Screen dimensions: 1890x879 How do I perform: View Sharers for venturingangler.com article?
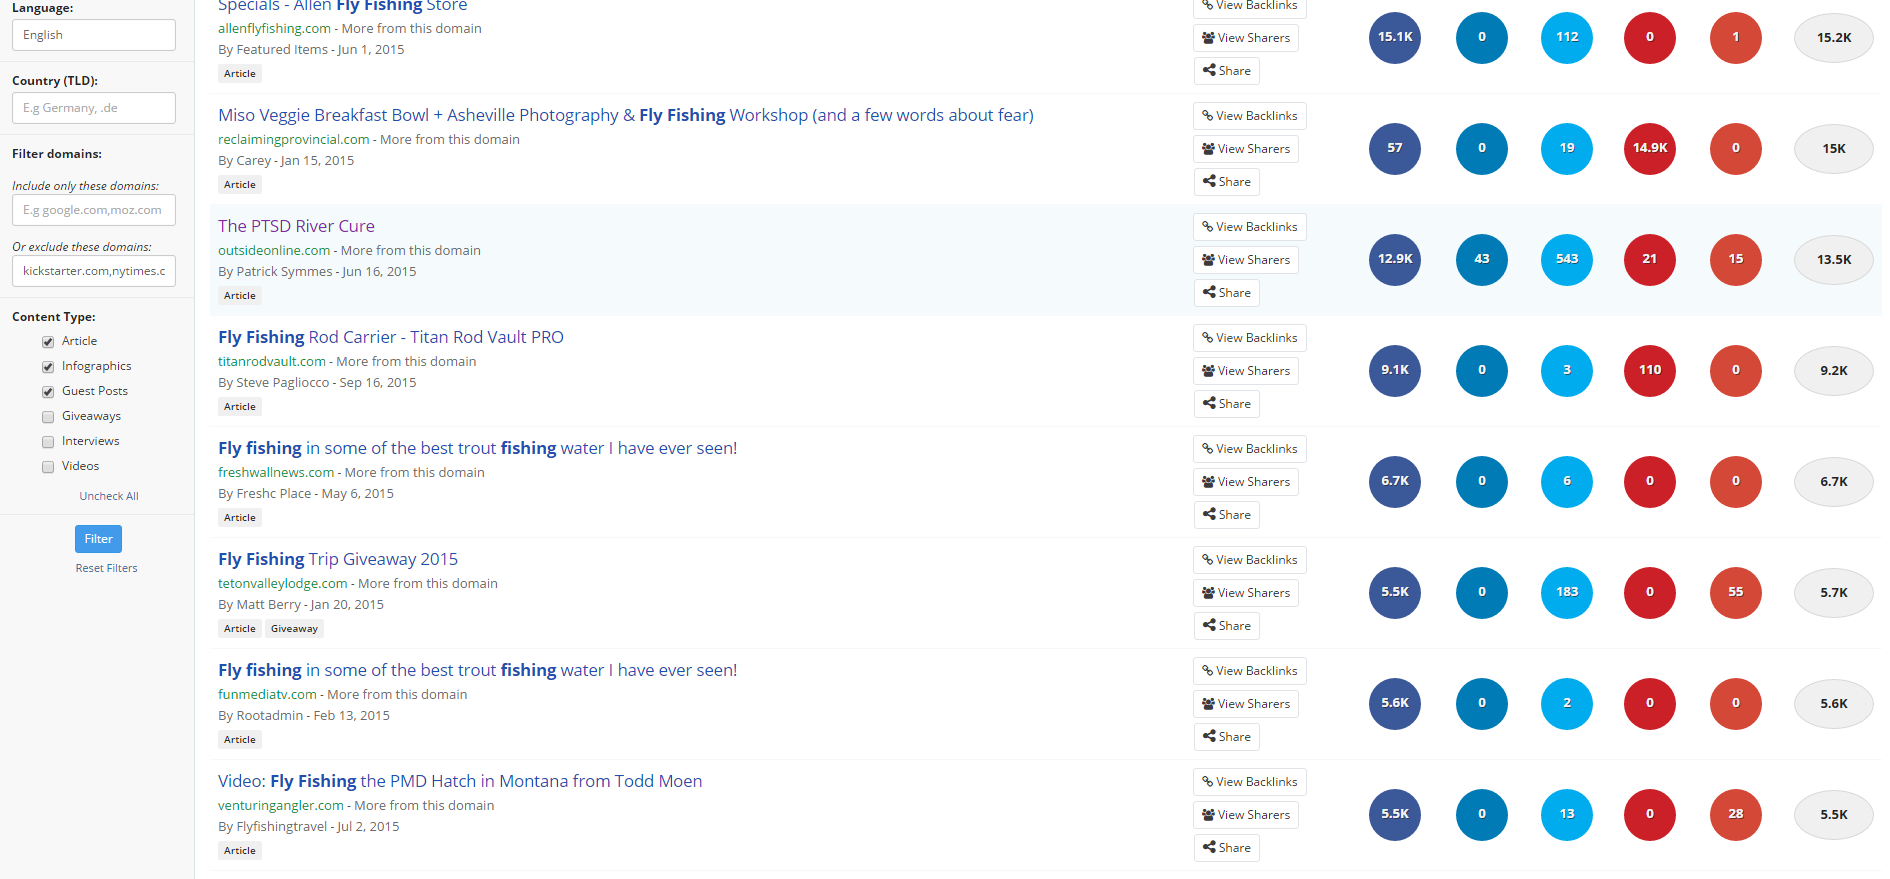pos(1246,815)
